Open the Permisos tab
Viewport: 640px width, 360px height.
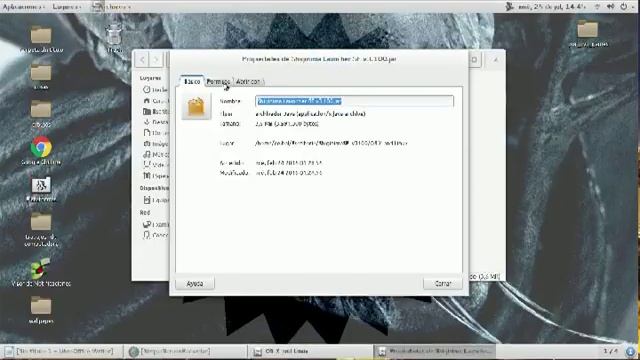pos(218,82)
